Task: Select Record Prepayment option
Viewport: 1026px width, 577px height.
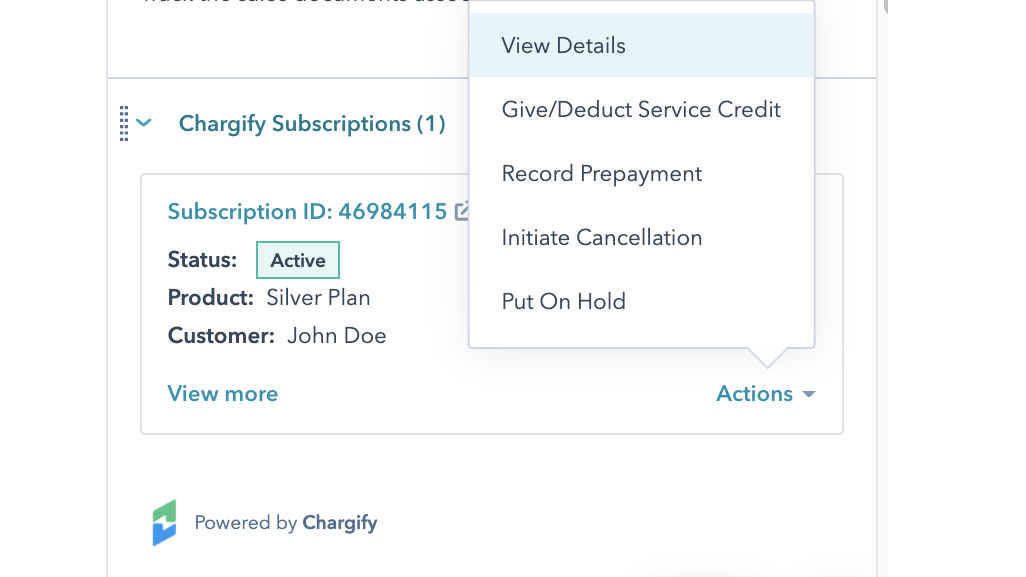Action: tap(602, 173)
